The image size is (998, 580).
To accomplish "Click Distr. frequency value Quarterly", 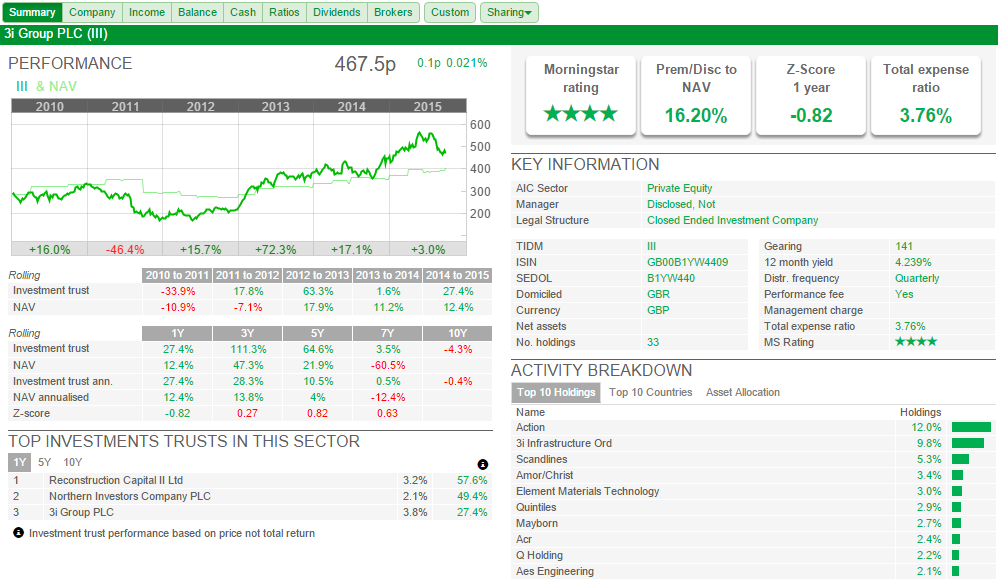I will tap(917, 278).
